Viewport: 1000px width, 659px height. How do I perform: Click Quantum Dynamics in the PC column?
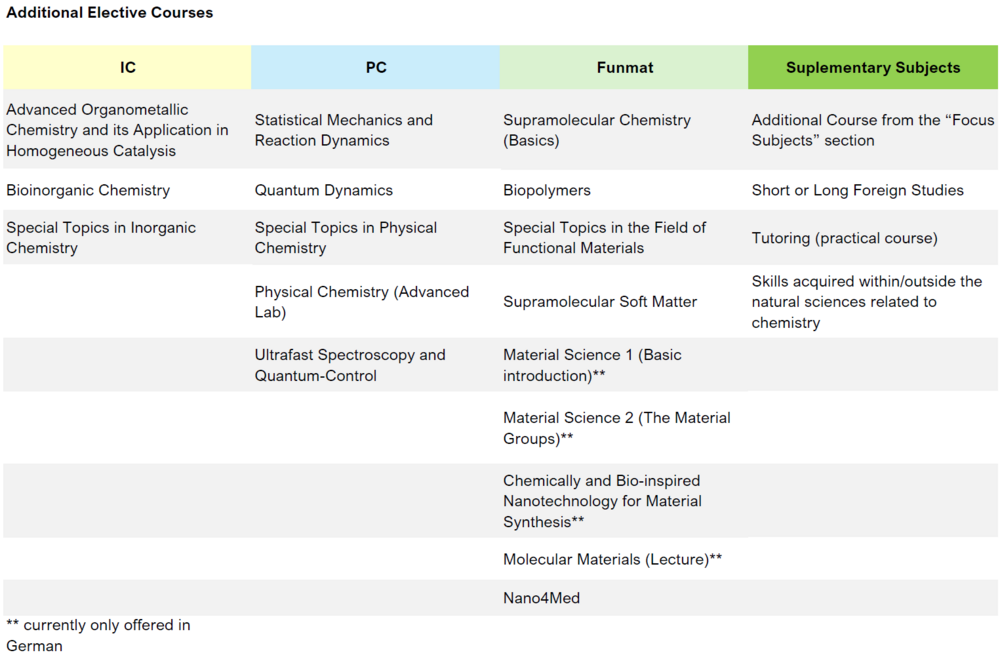click(323, 190)
